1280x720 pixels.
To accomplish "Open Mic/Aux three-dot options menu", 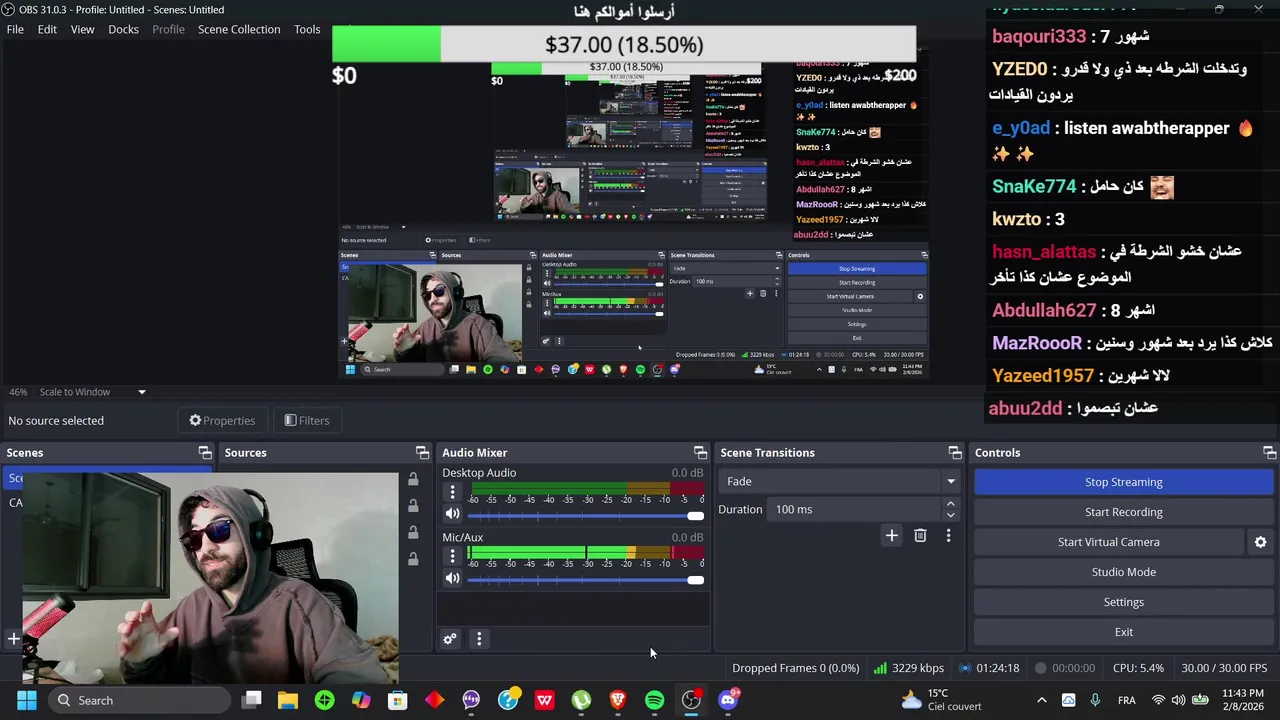I will pos(452,556).
